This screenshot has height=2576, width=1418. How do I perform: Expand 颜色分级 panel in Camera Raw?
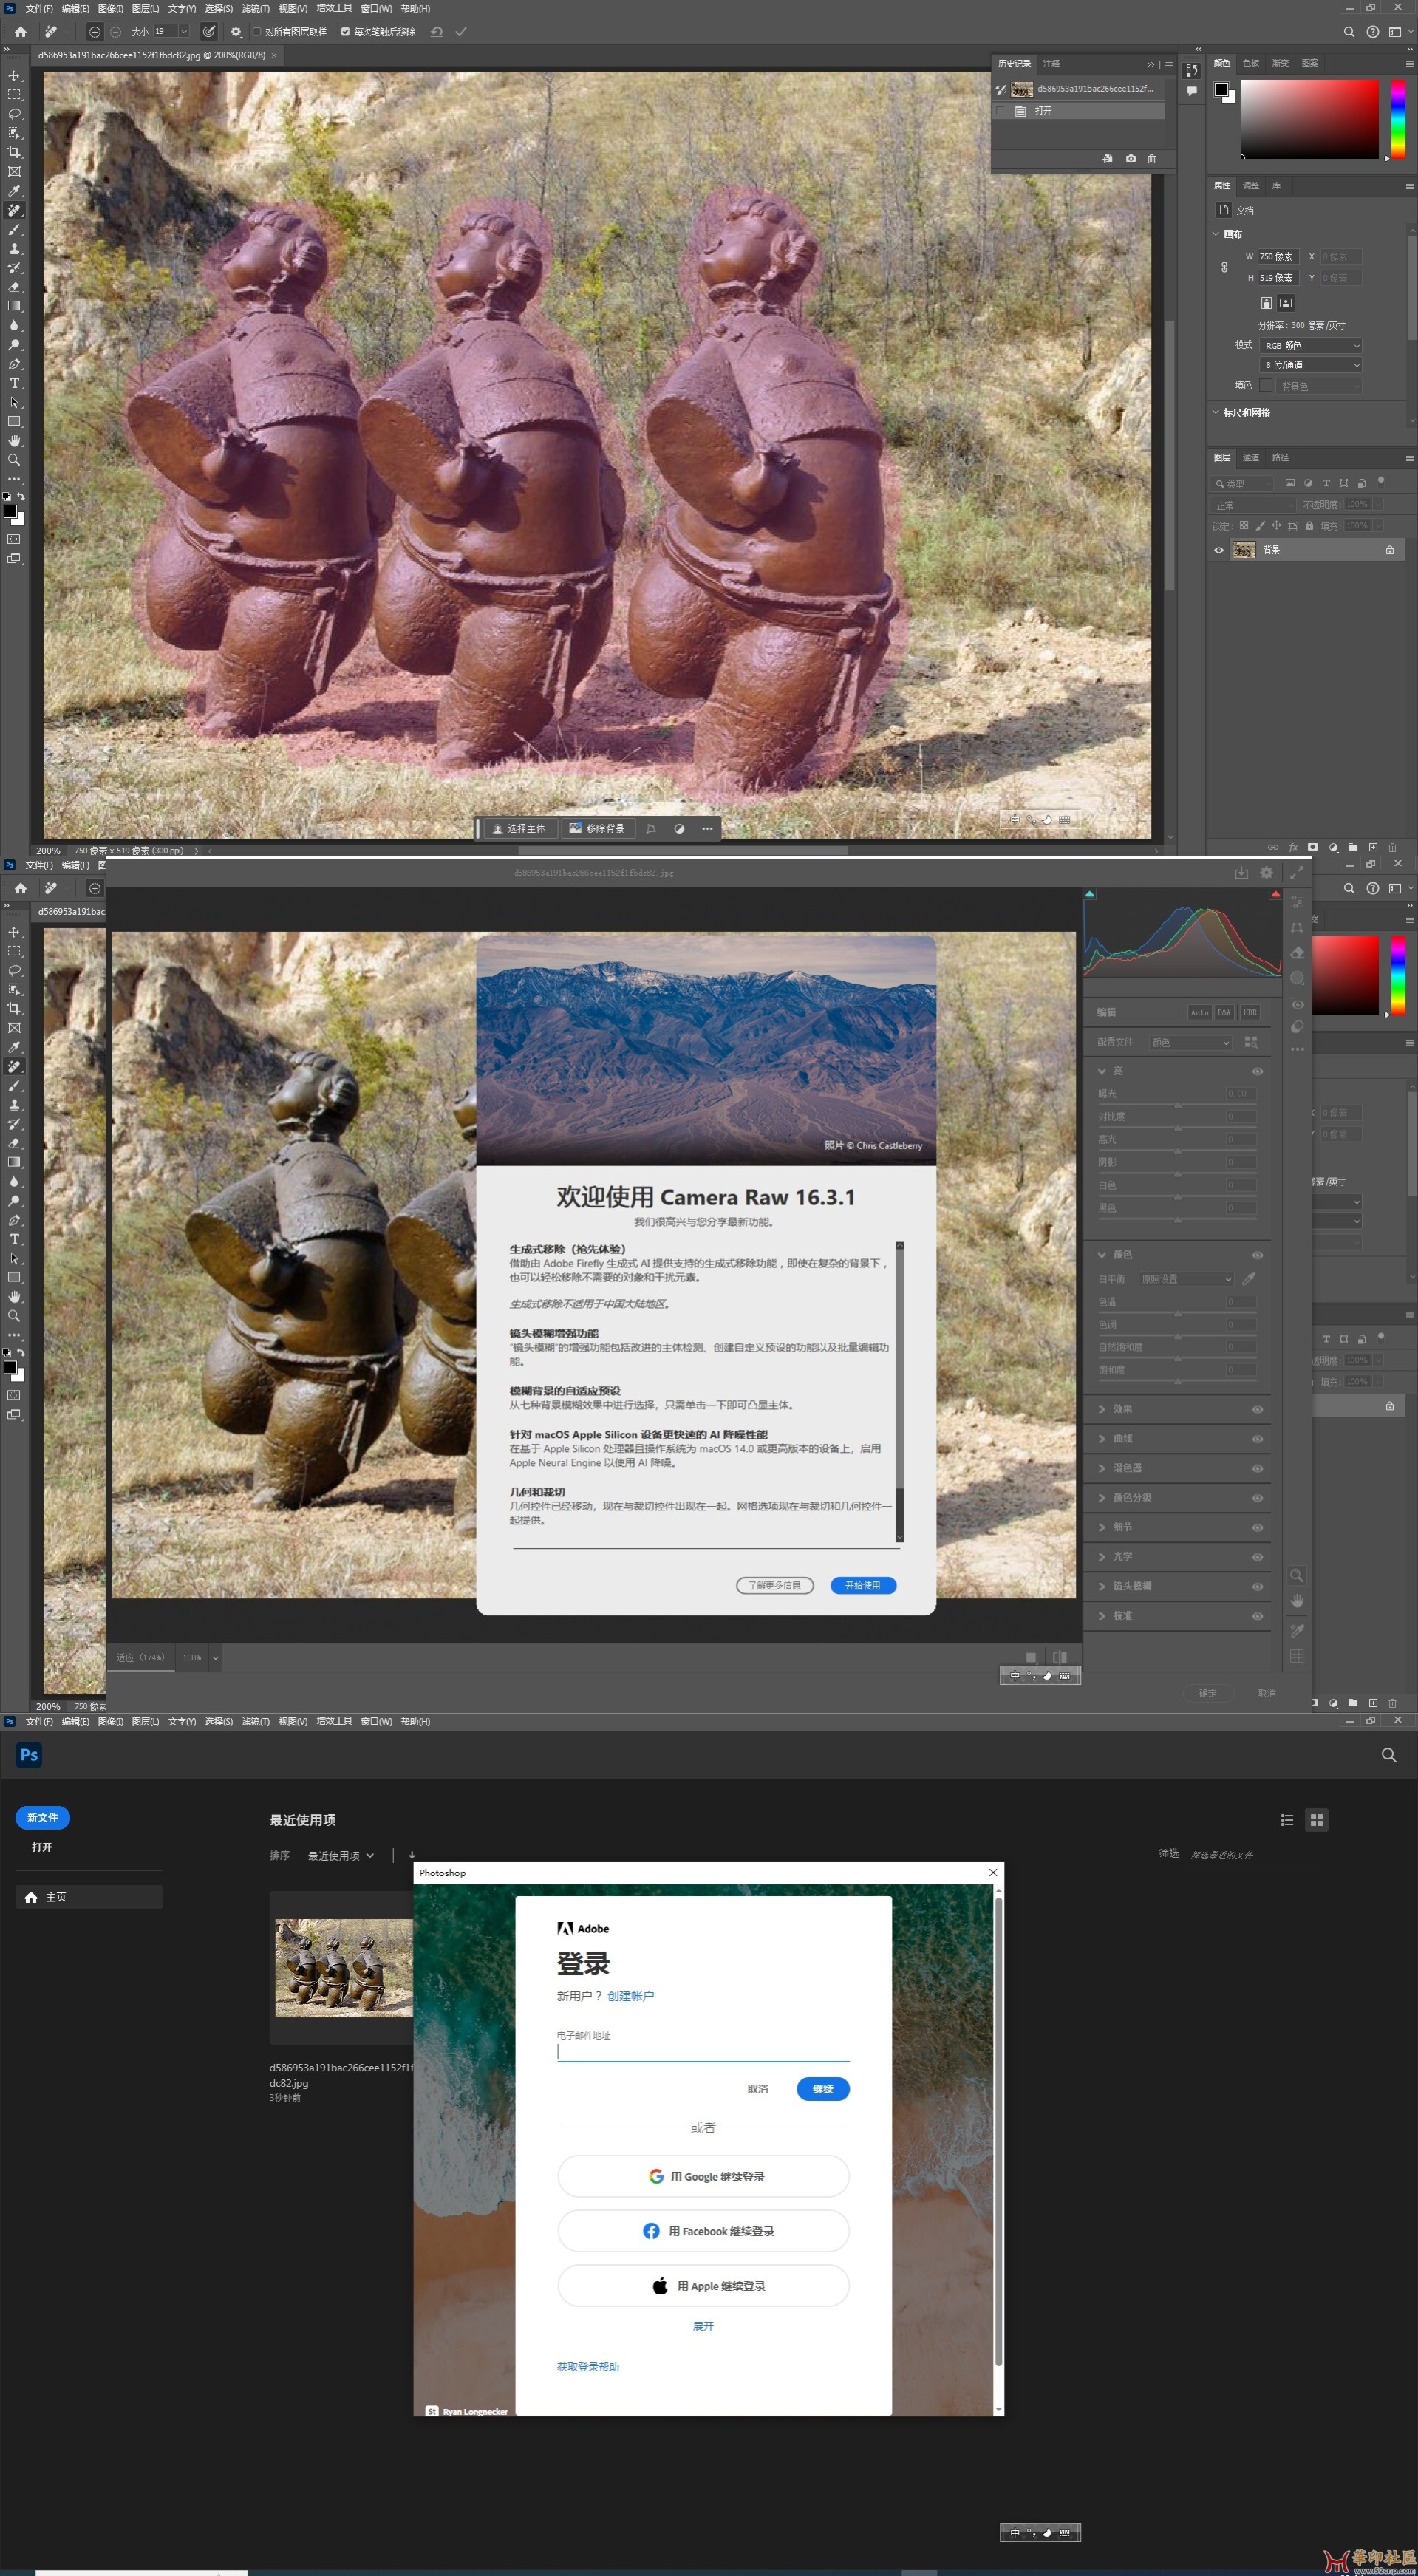(x=1102, y=1498)
